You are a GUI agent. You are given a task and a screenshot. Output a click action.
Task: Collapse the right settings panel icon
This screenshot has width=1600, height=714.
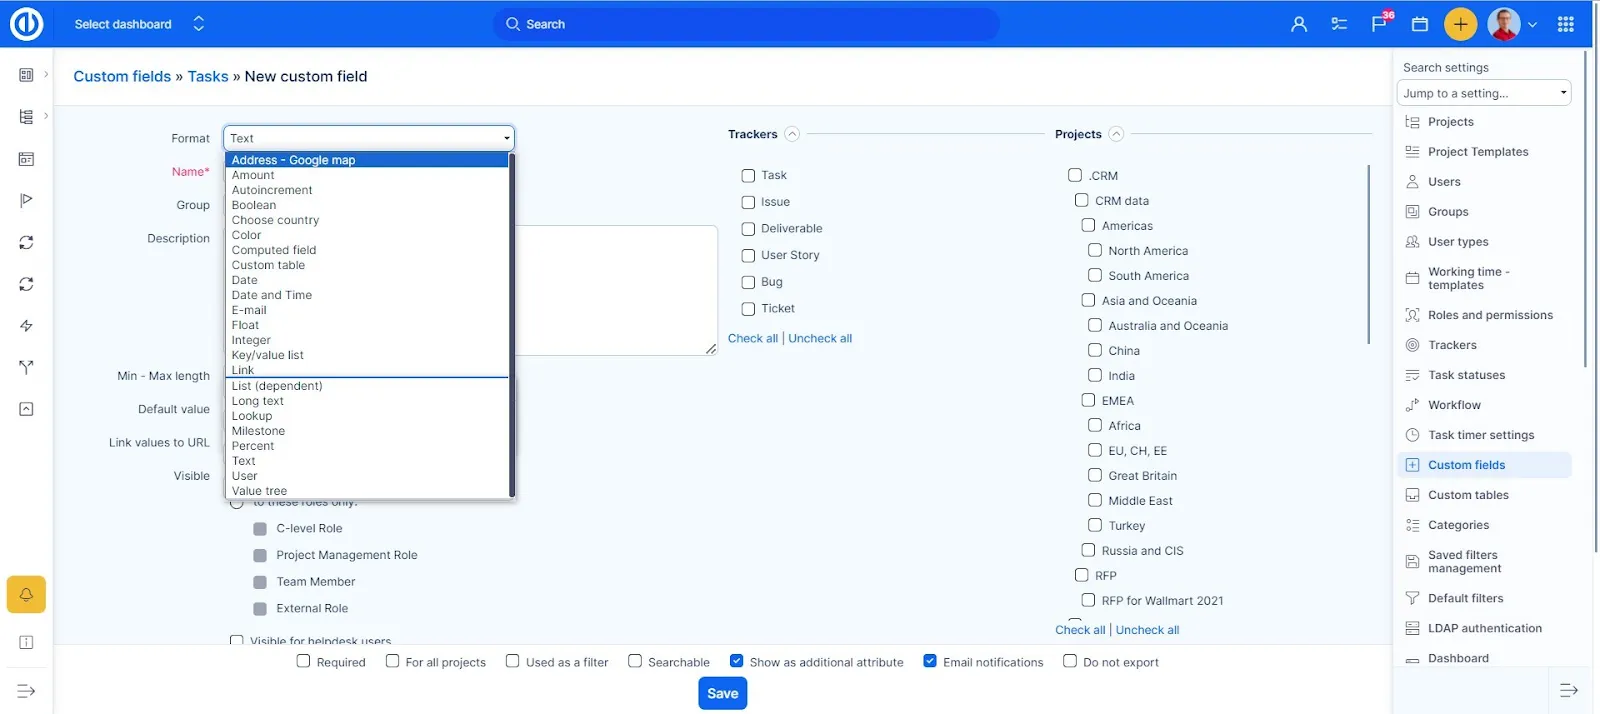1568,690
